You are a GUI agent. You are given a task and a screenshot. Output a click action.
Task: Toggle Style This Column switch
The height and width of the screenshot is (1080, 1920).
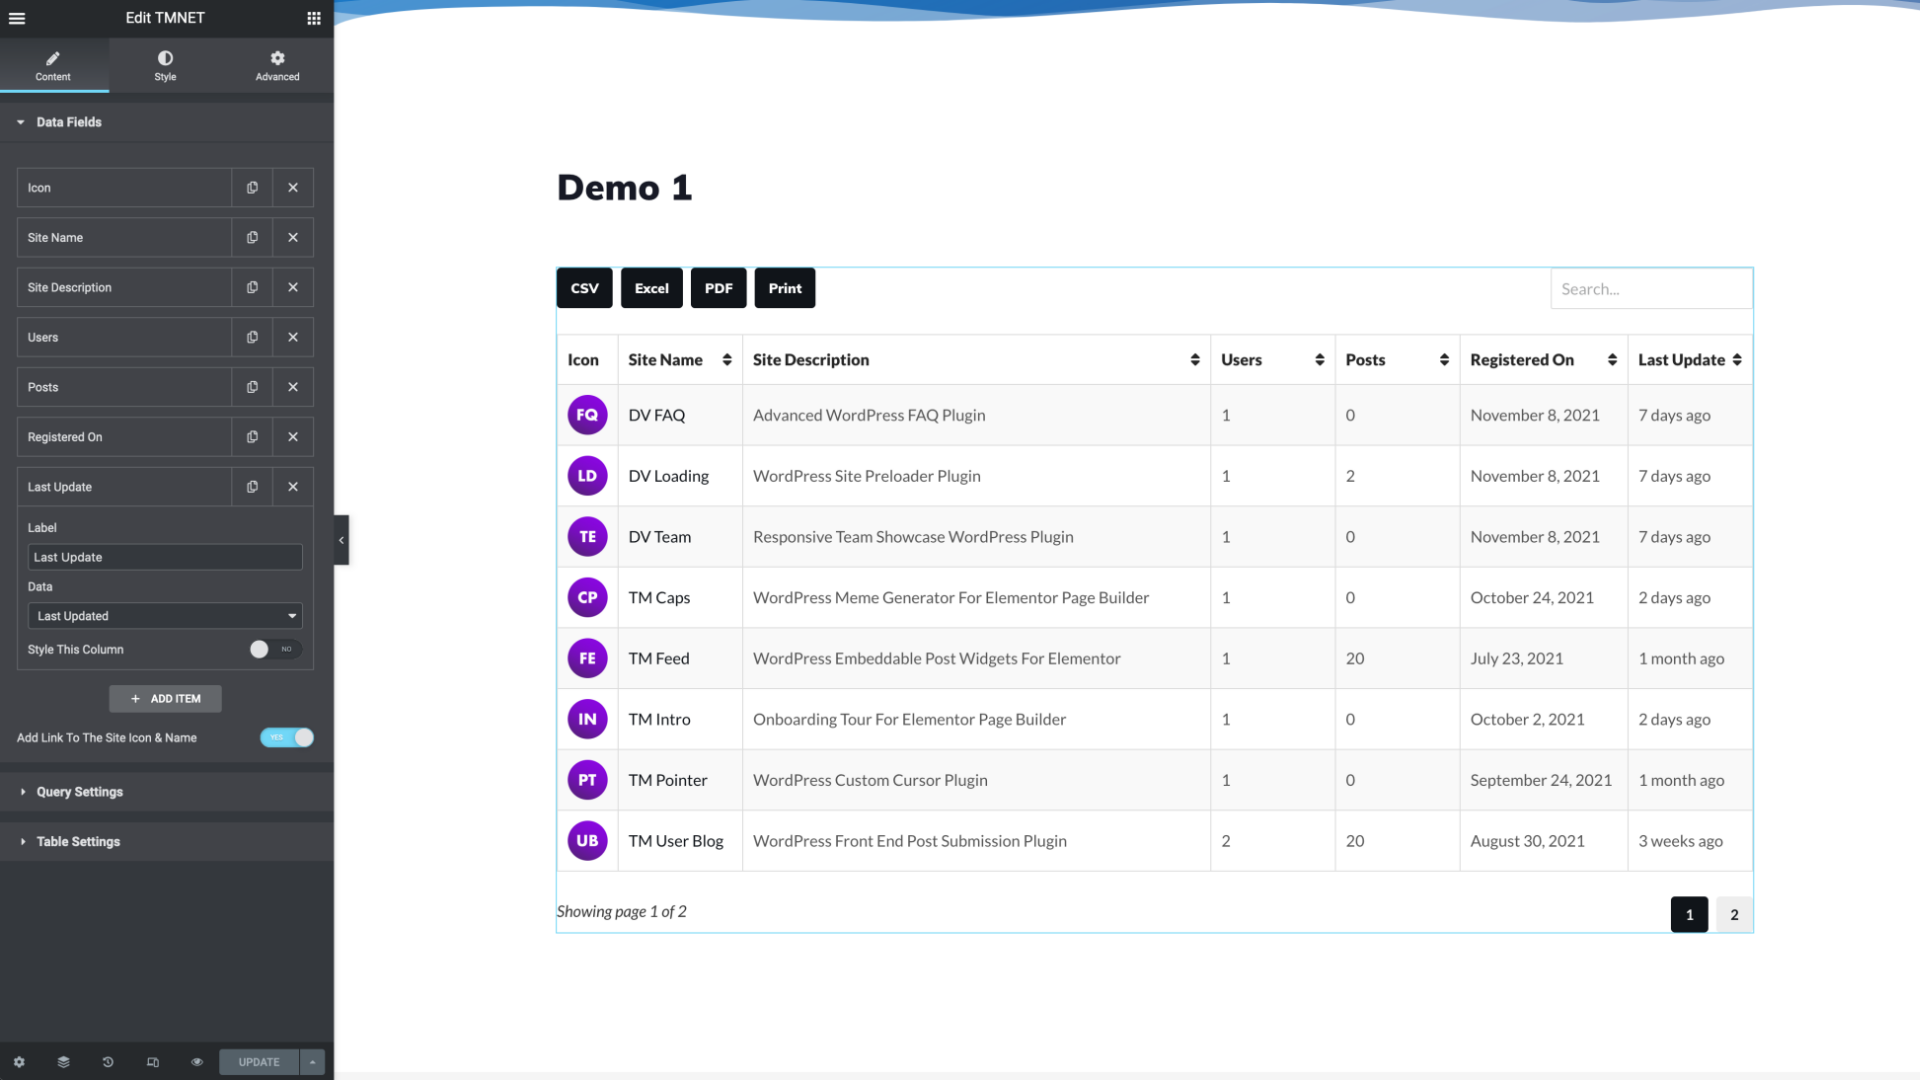point(274,650)
